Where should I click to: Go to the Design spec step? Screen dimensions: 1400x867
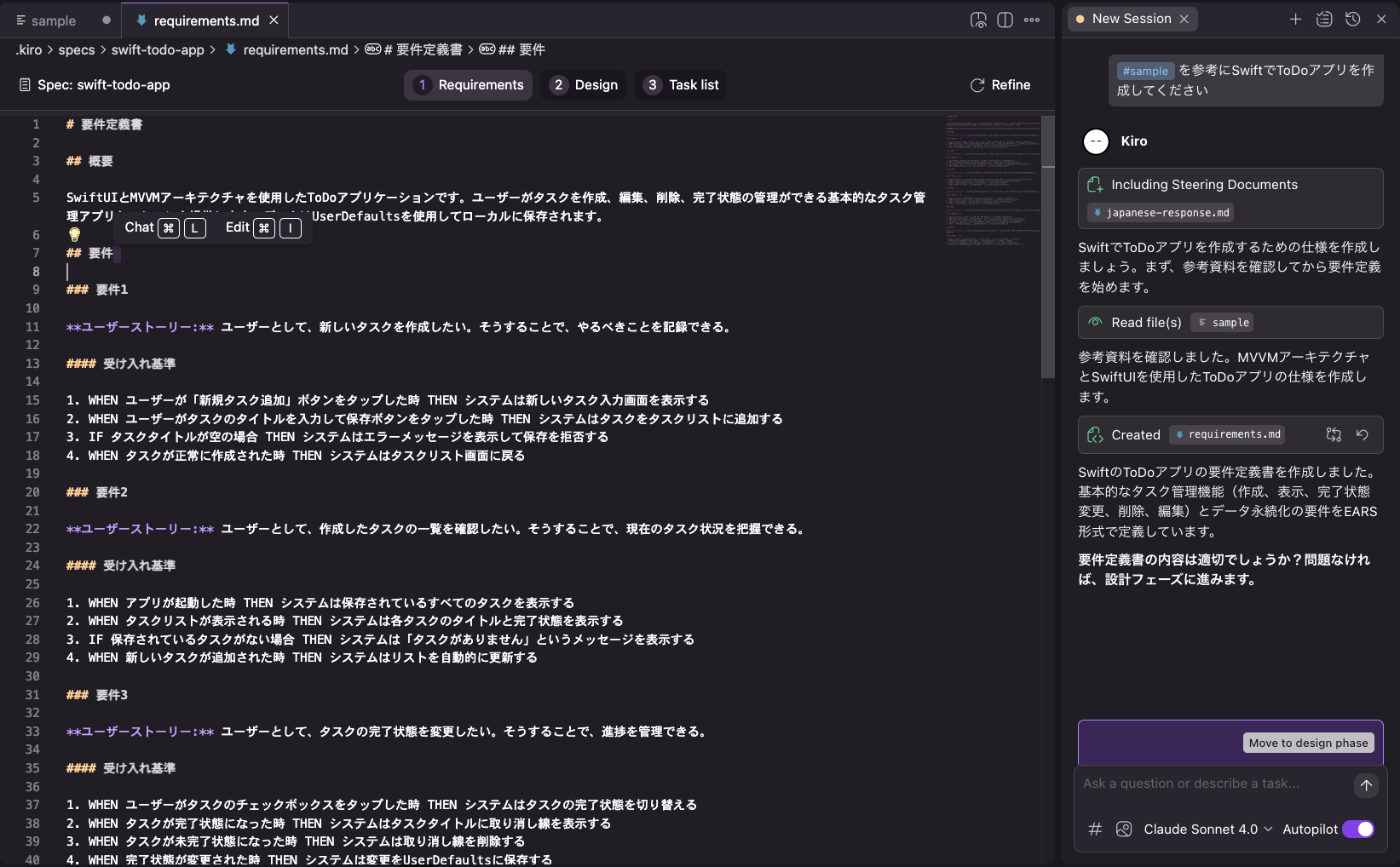click(584, 85)
